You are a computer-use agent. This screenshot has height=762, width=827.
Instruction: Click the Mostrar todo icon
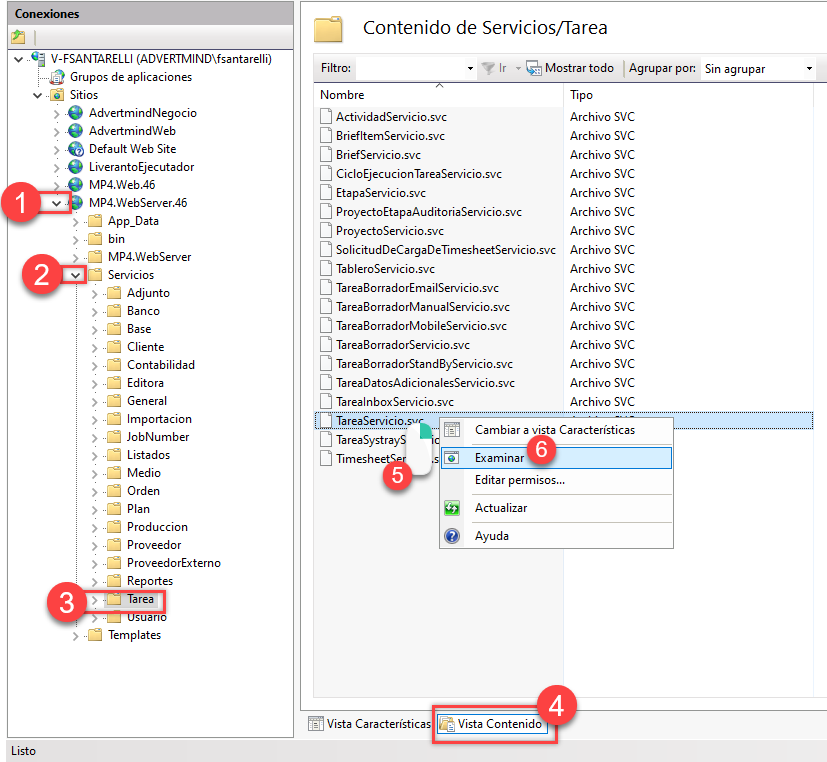pos(534,68)
